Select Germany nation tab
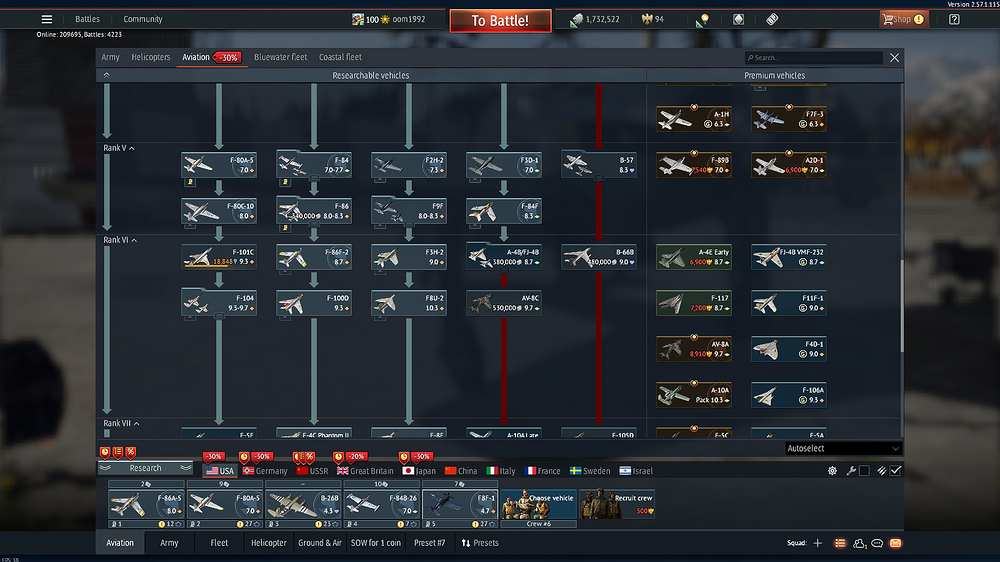 click(x=265, y=471)
